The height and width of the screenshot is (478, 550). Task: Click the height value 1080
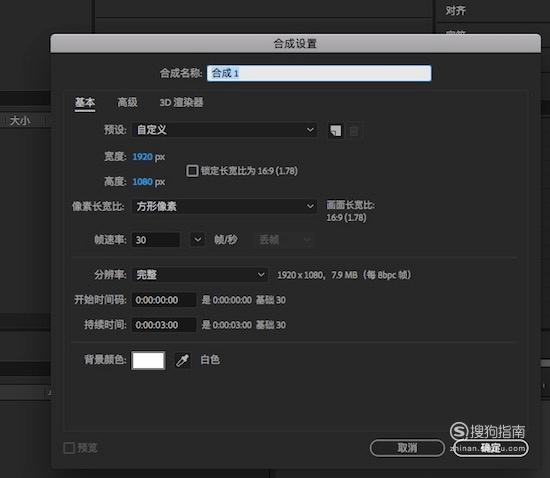[x=142, y=182]
